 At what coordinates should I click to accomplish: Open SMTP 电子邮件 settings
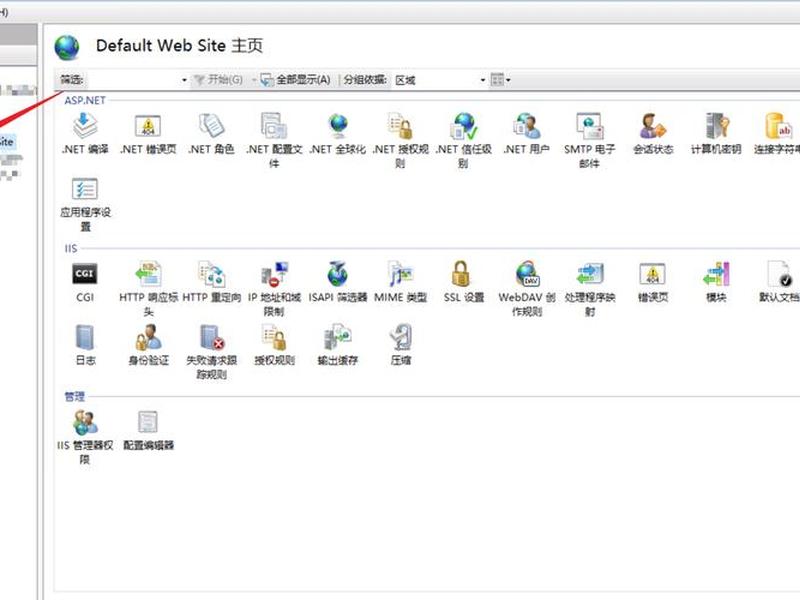click(x=590, y=140)
